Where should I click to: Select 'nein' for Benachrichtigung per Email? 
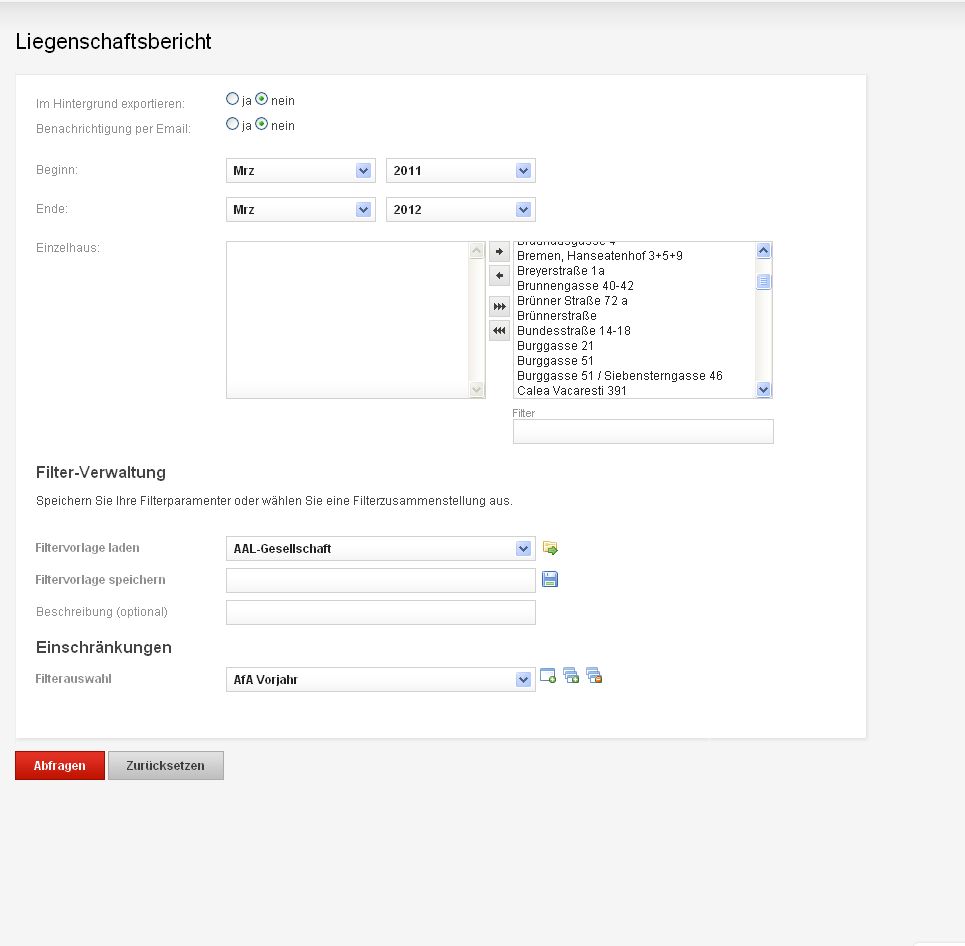[x=262, y=124]
